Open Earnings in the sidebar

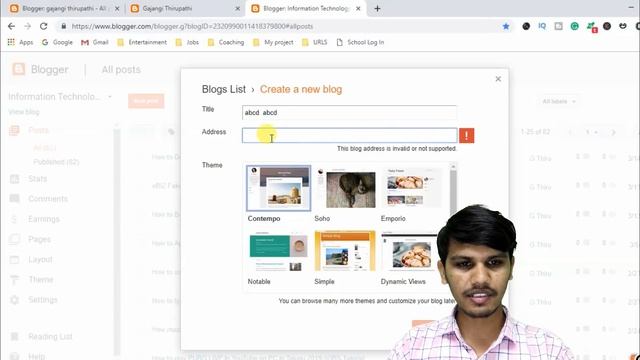[x=44, y=219]
